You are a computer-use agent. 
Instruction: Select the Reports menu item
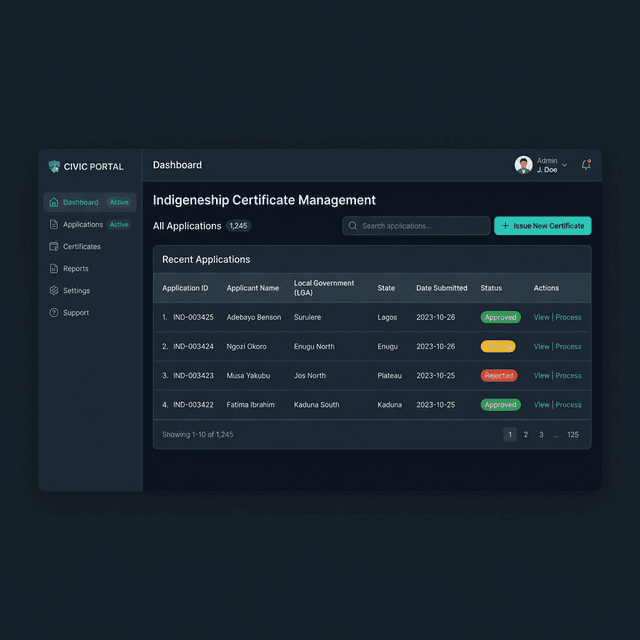pos(76,269)
